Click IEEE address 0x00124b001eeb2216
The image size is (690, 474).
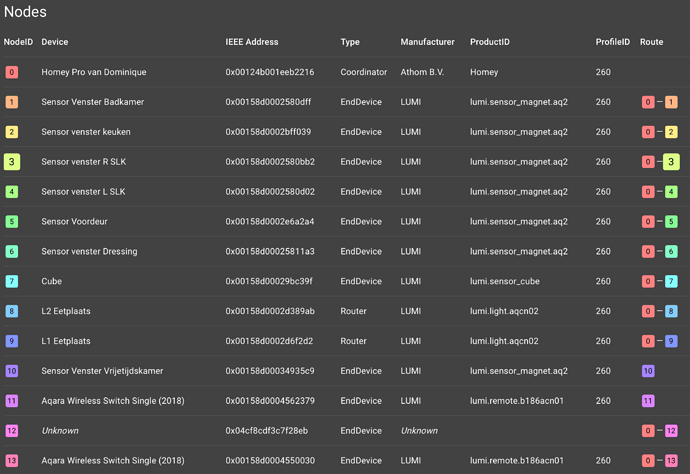[x=270, y=72]
